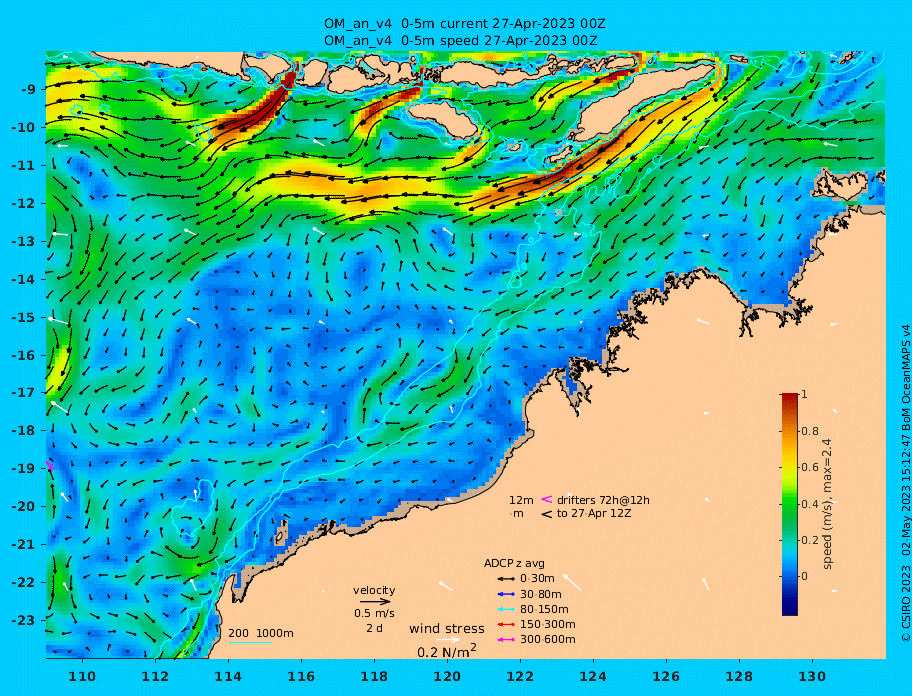Click the colorbar tick label '0.8'

810,431
